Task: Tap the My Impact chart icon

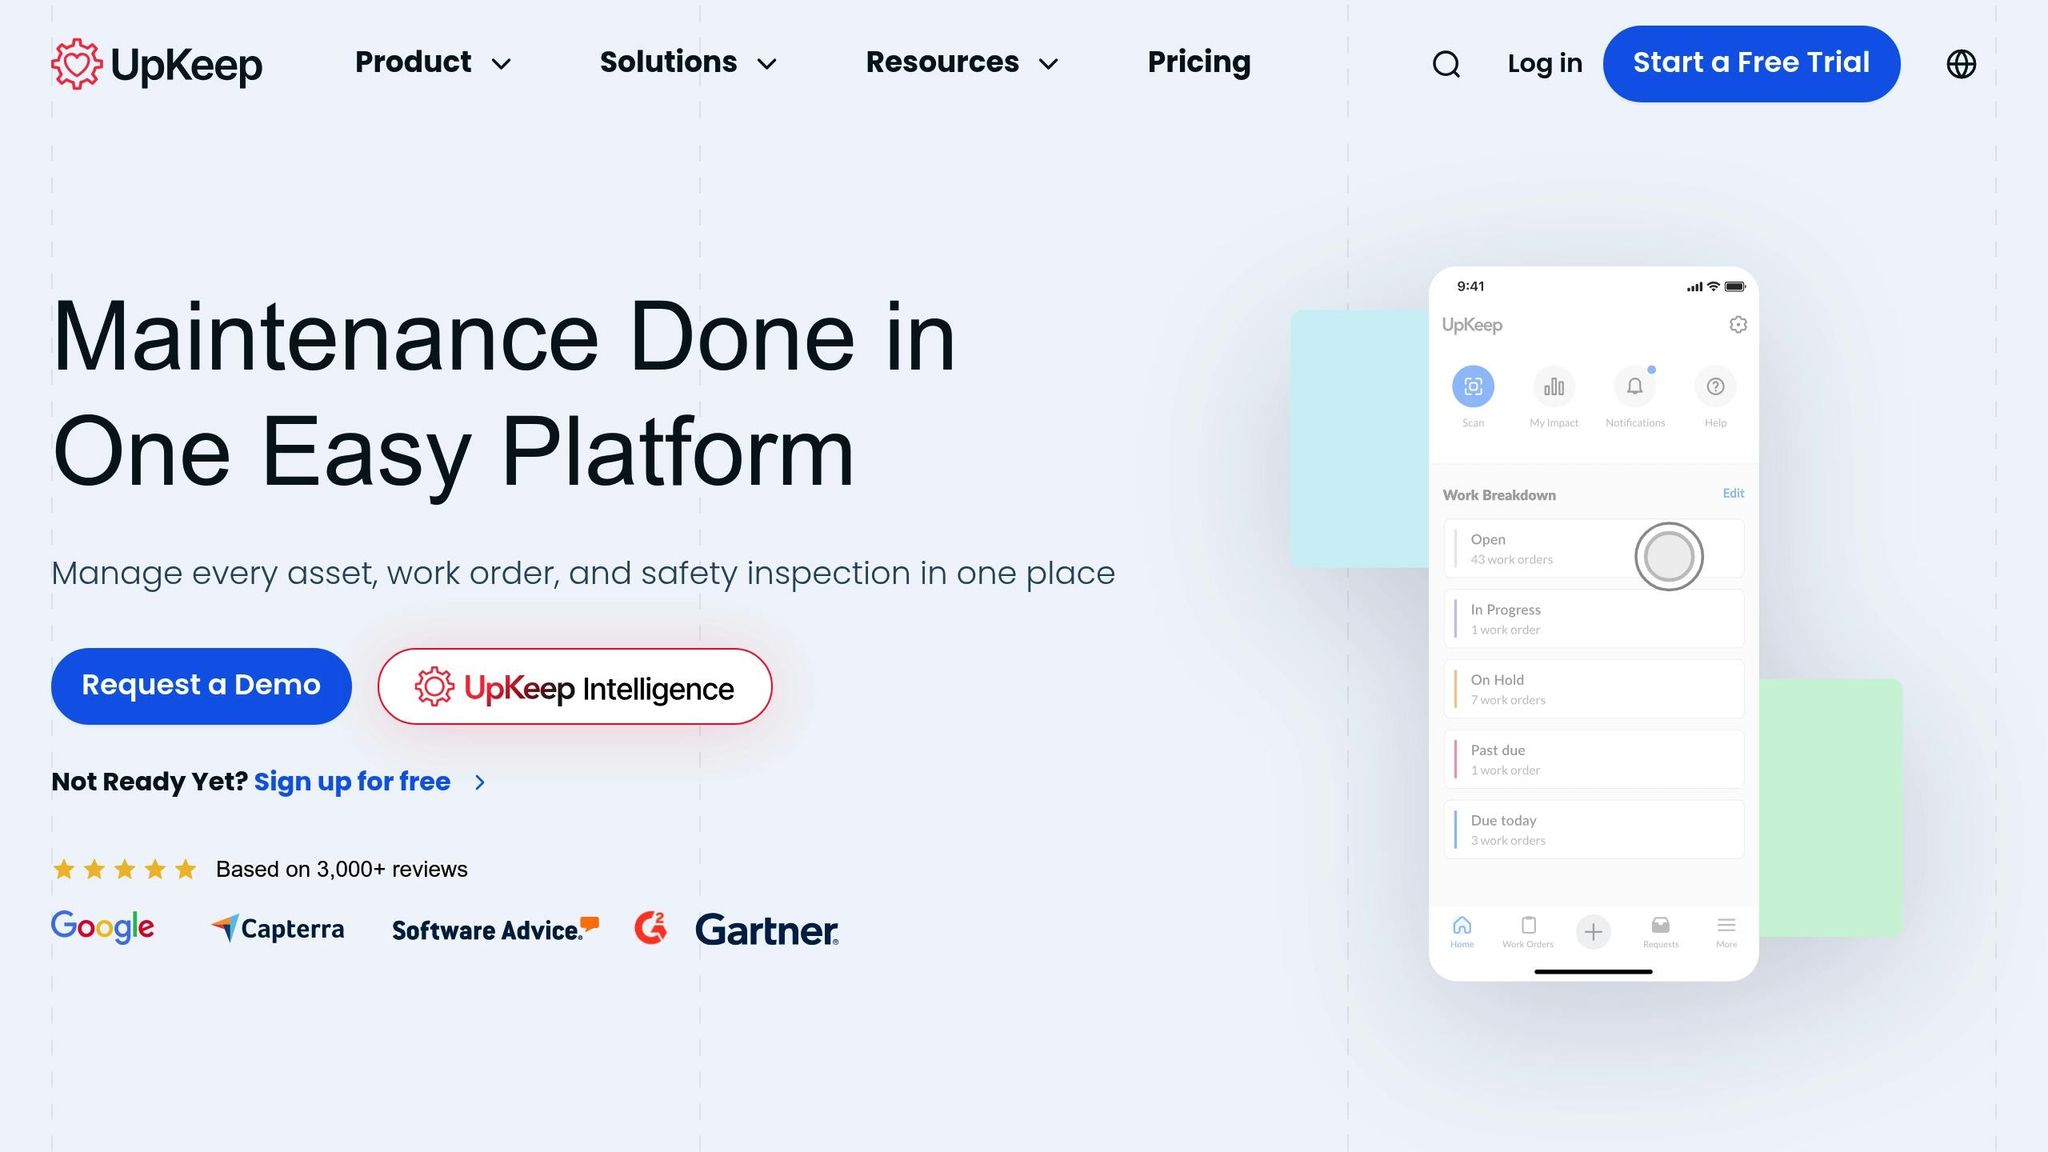Action: click(x=1554, y=387)
